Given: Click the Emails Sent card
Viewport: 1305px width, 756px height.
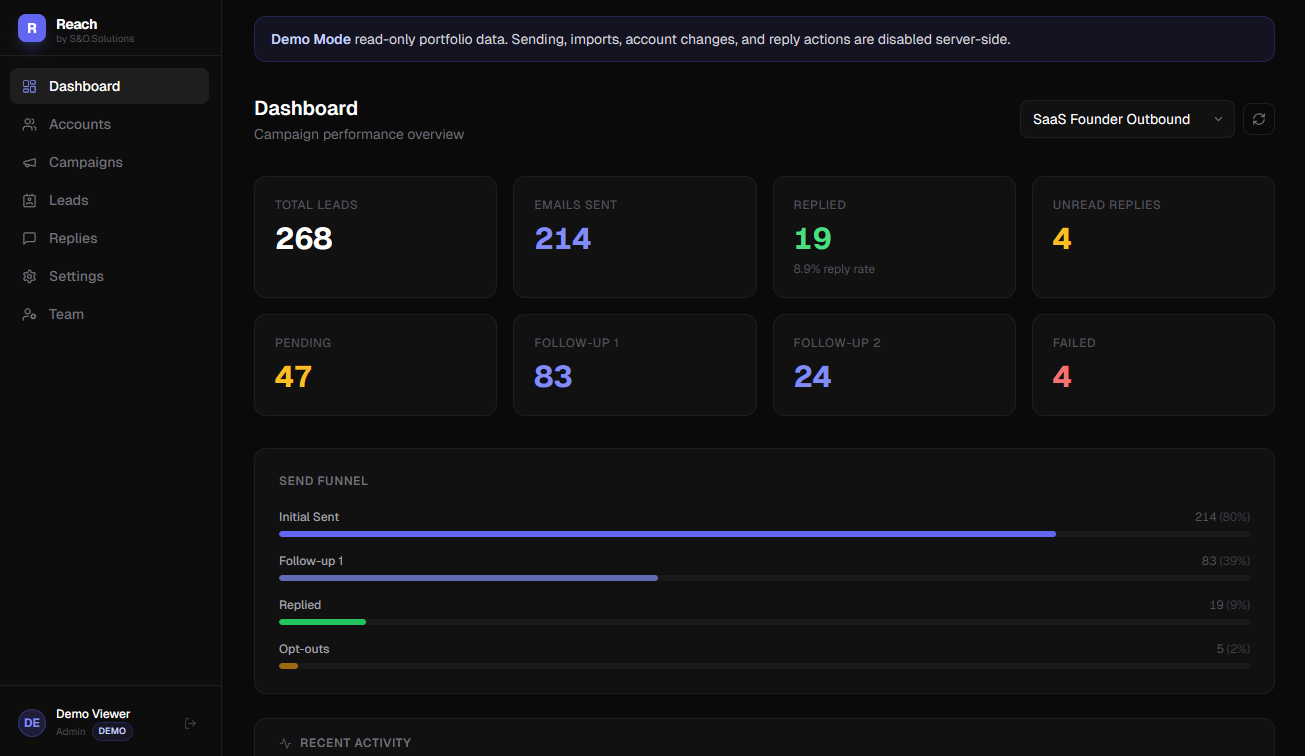Looking at the screenshot, I should coord(635,237).
